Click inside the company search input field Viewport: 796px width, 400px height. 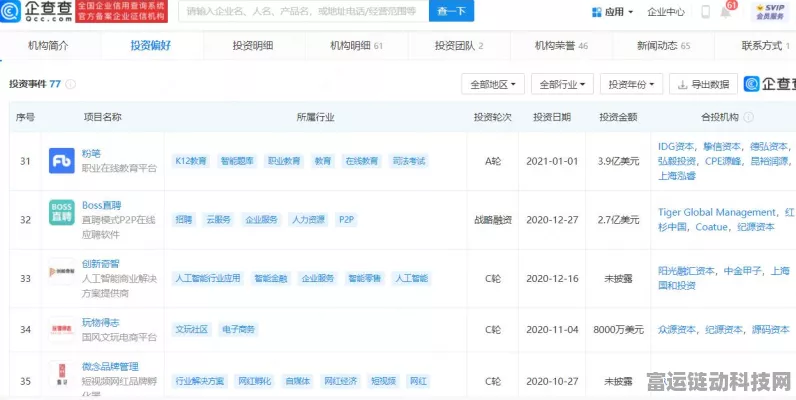303,11
